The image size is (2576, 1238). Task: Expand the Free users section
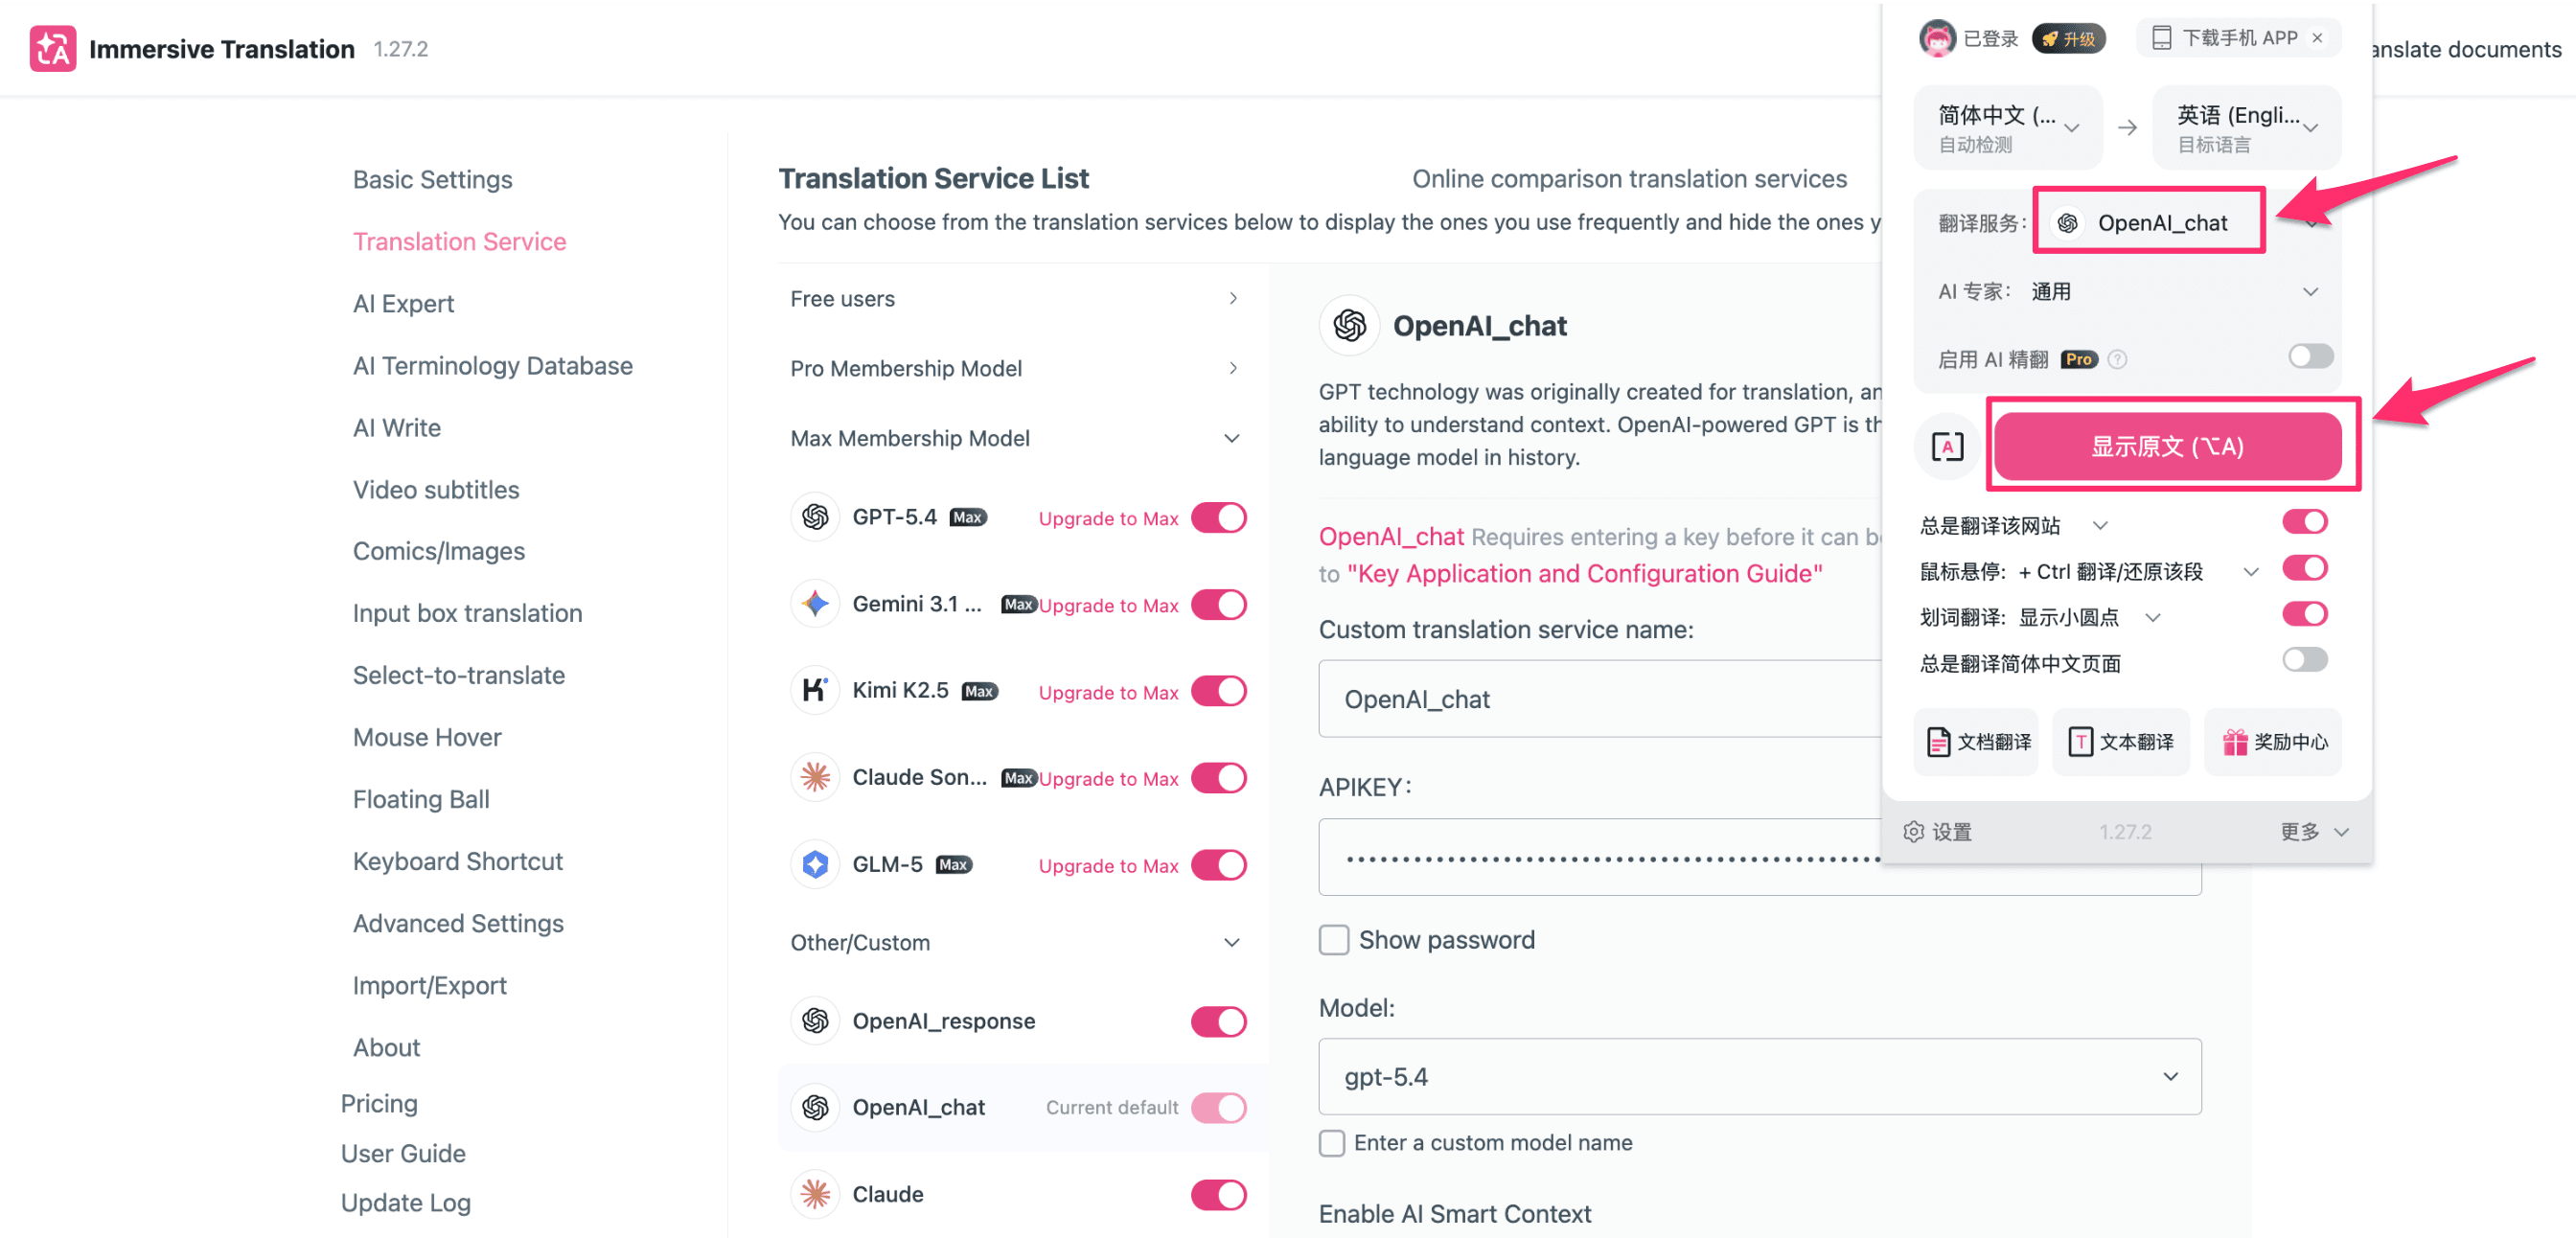[1014, 299]
